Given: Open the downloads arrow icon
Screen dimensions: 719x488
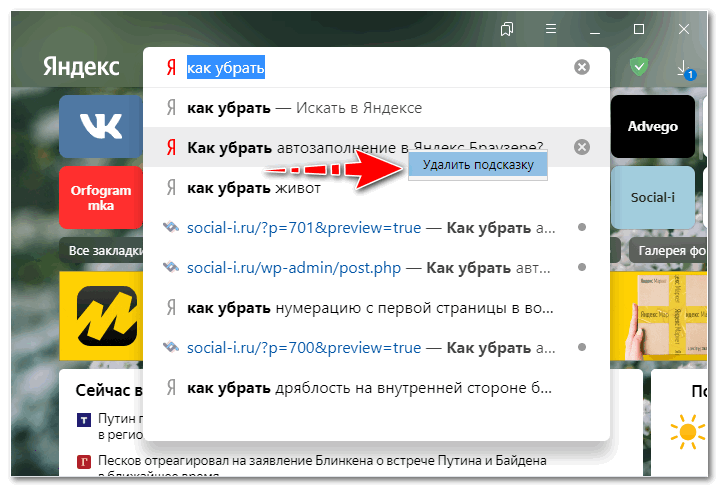Looking at the screenshot, I should point(685,70).
